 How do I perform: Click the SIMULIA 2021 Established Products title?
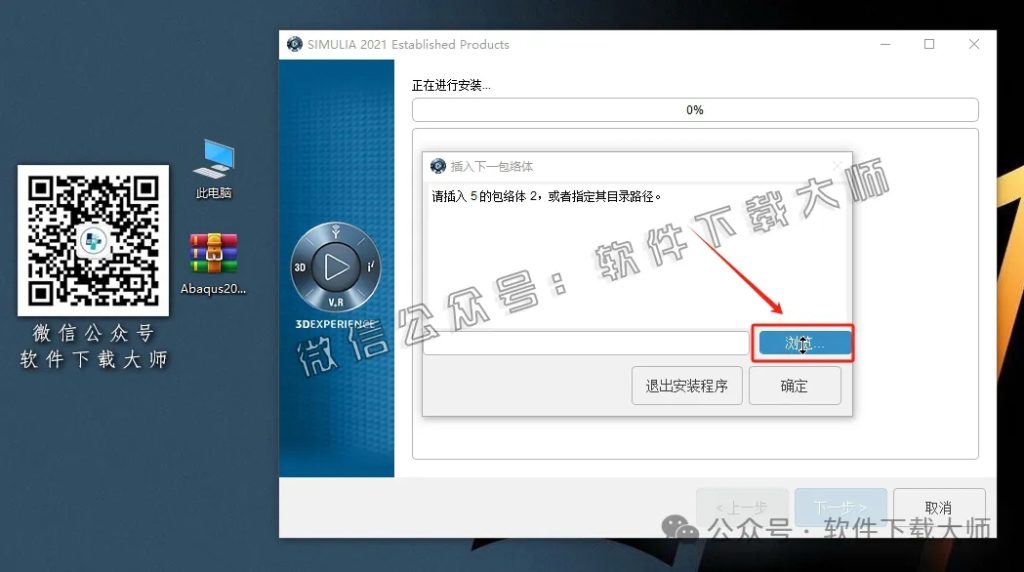point(408,44)
